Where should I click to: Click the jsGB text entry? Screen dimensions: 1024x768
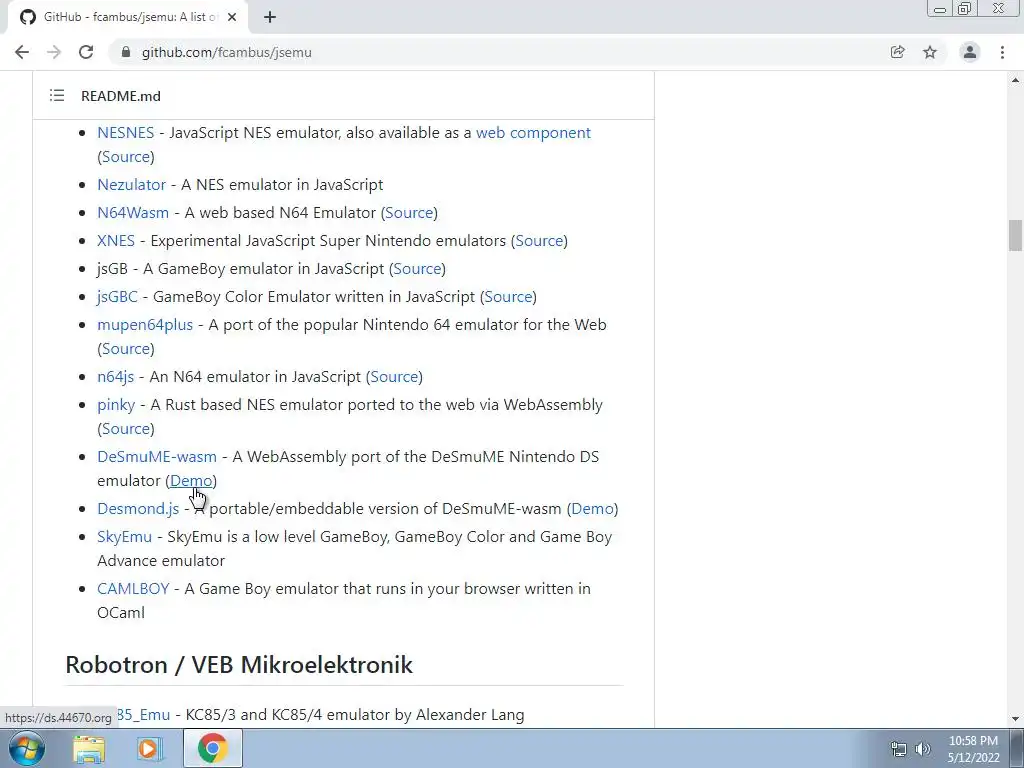click(112, 269)
